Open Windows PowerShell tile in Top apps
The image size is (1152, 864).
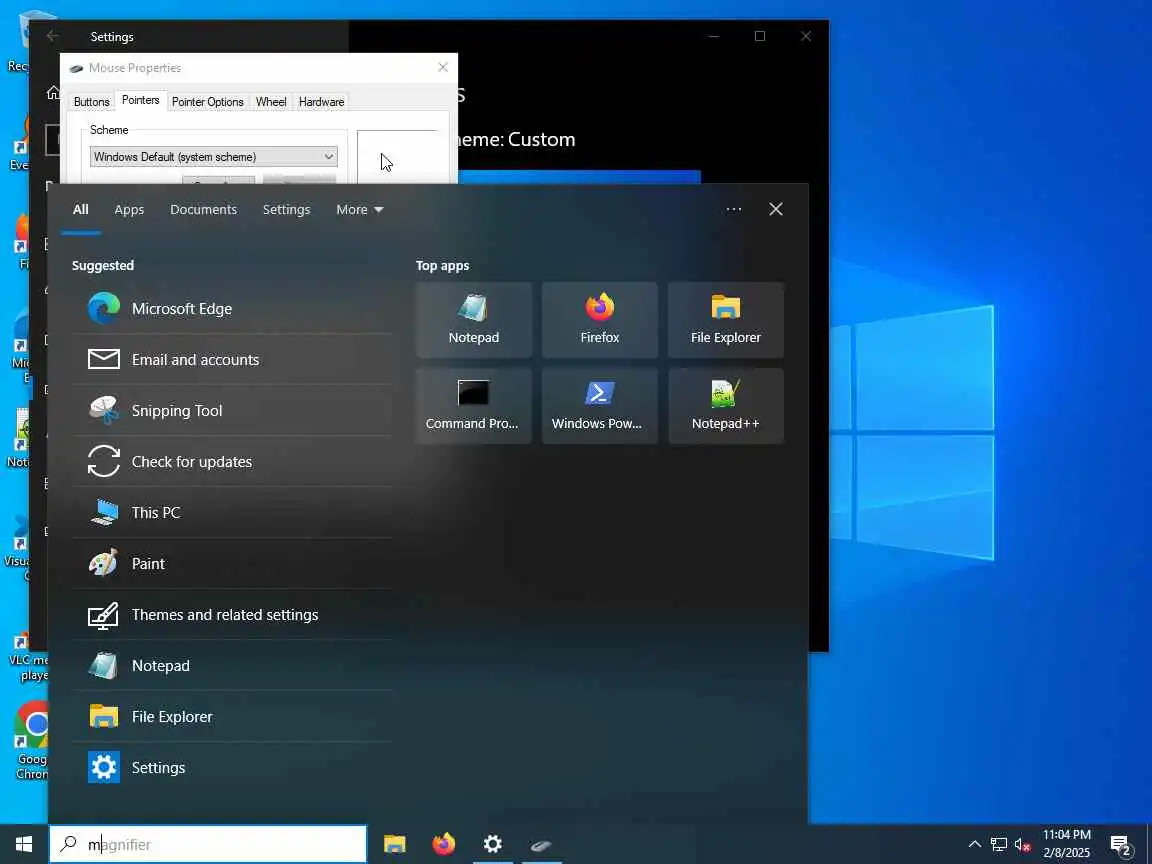tap(600, 406)
